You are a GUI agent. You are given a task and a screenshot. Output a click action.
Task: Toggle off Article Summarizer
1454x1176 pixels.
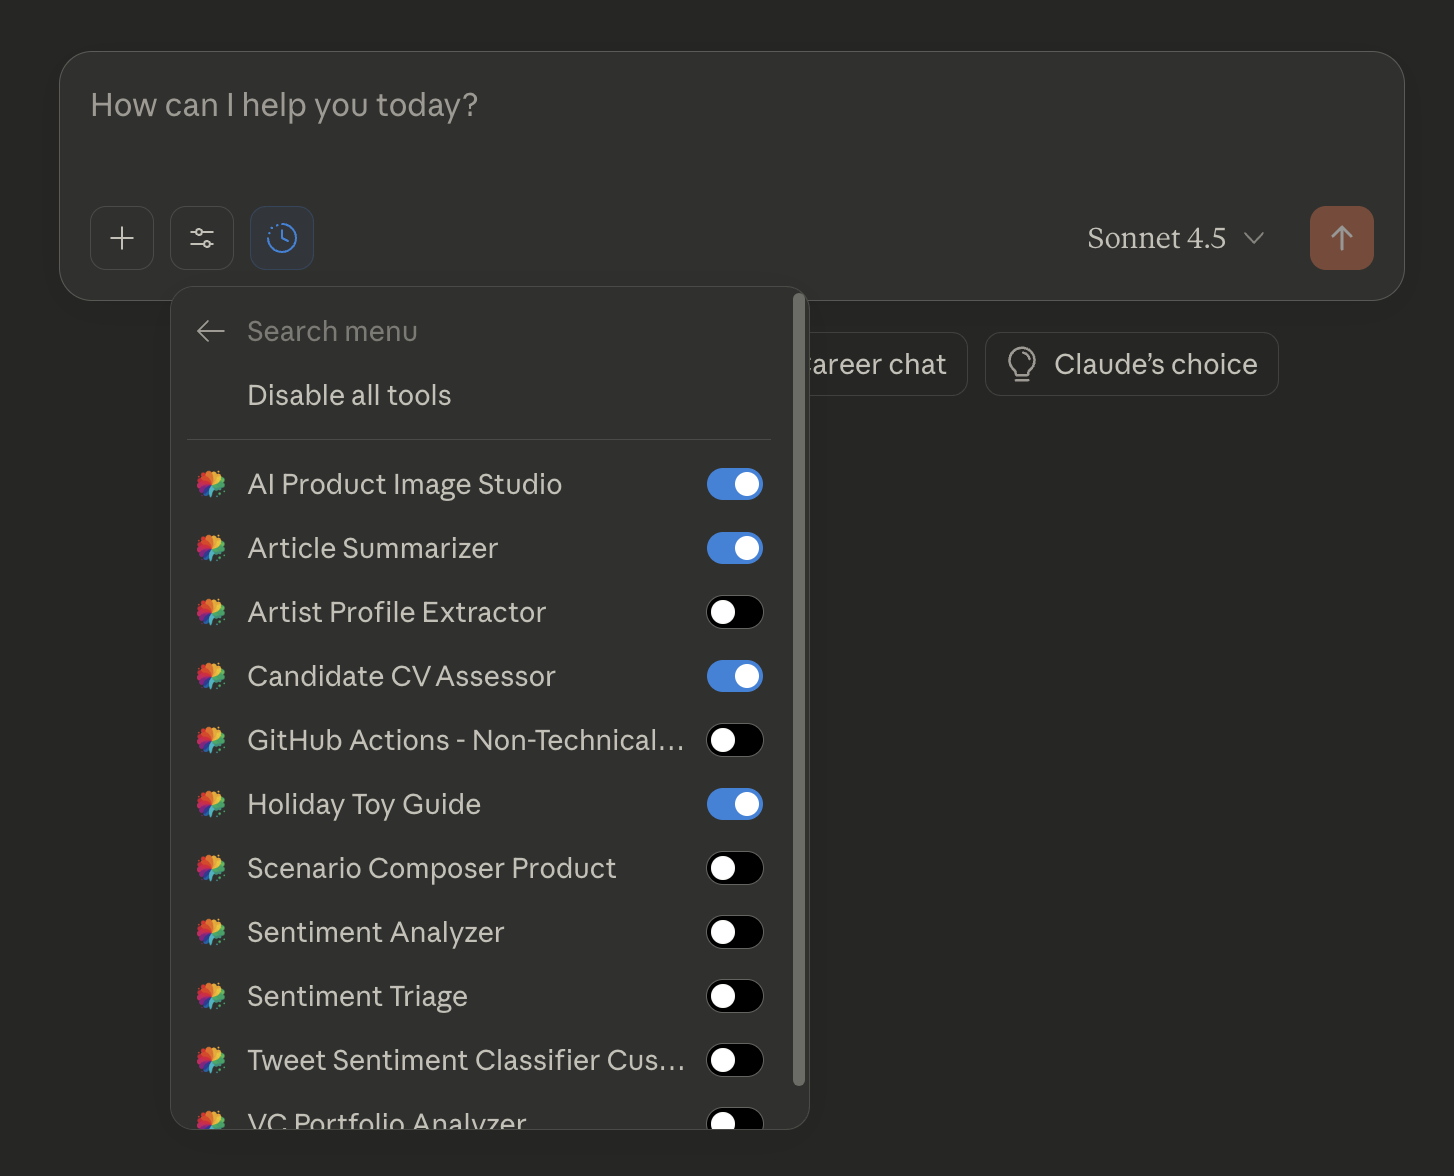coord(735,548)
